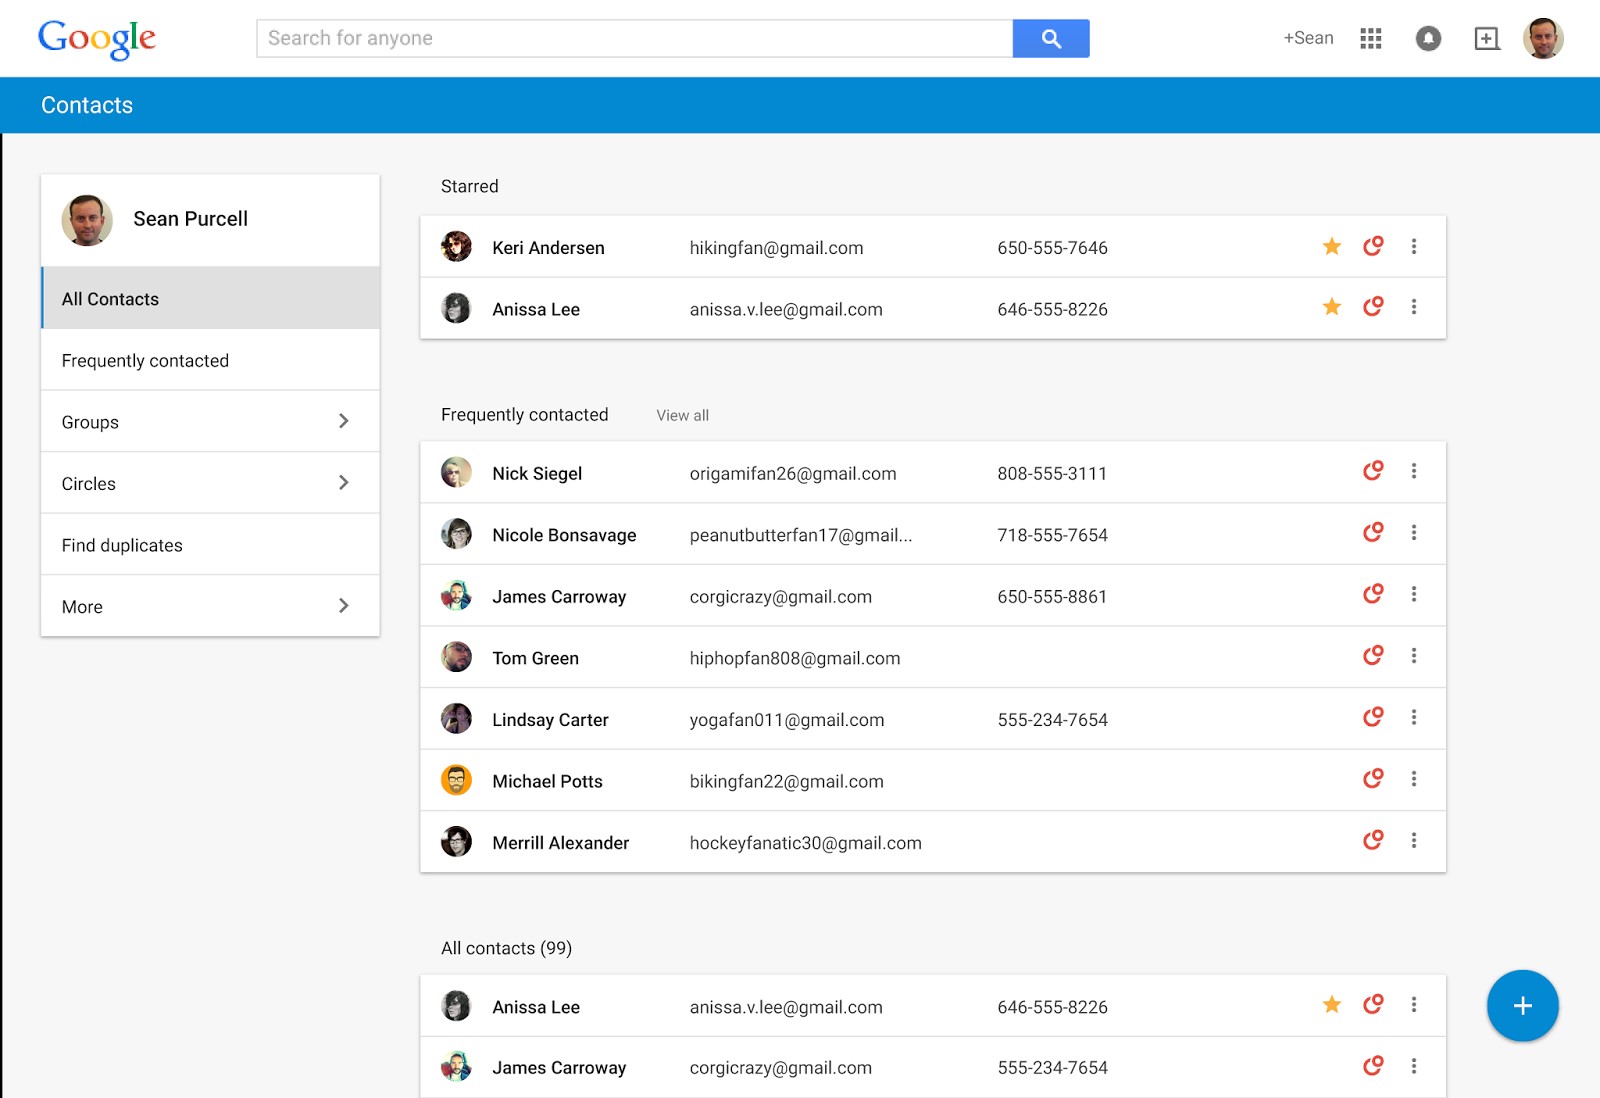Open the notifications bell
Image resolution: width=1600 pixels, height=1098 pixels.
pos(1428,38)
